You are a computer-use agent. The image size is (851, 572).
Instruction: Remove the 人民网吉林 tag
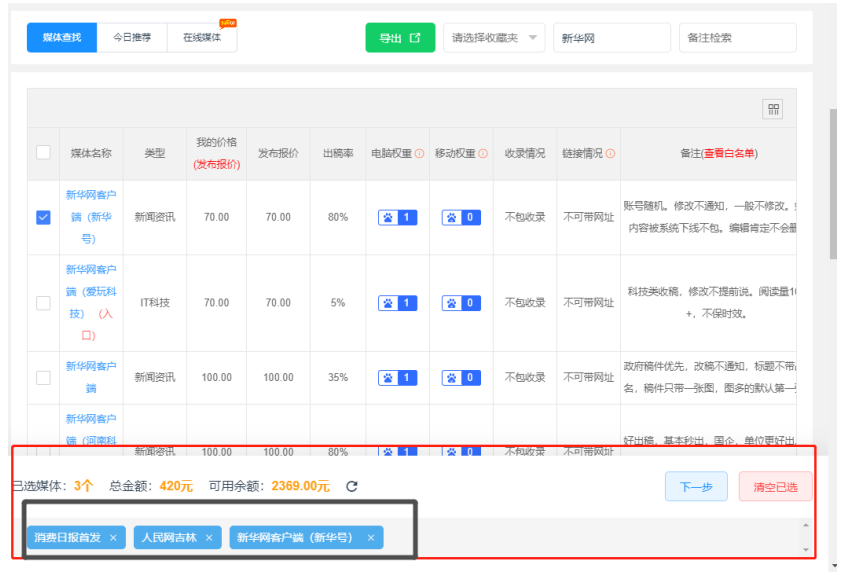pos(209,538)
